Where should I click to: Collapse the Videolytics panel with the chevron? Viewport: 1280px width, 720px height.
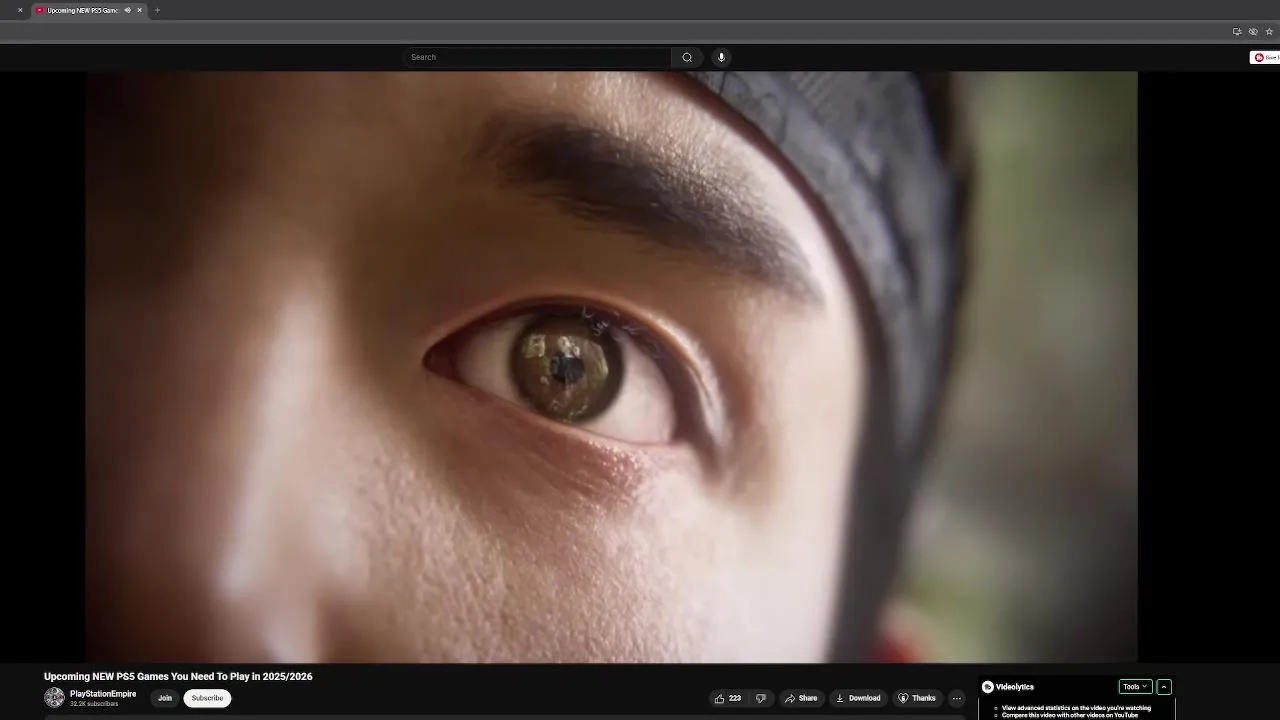1164,687
